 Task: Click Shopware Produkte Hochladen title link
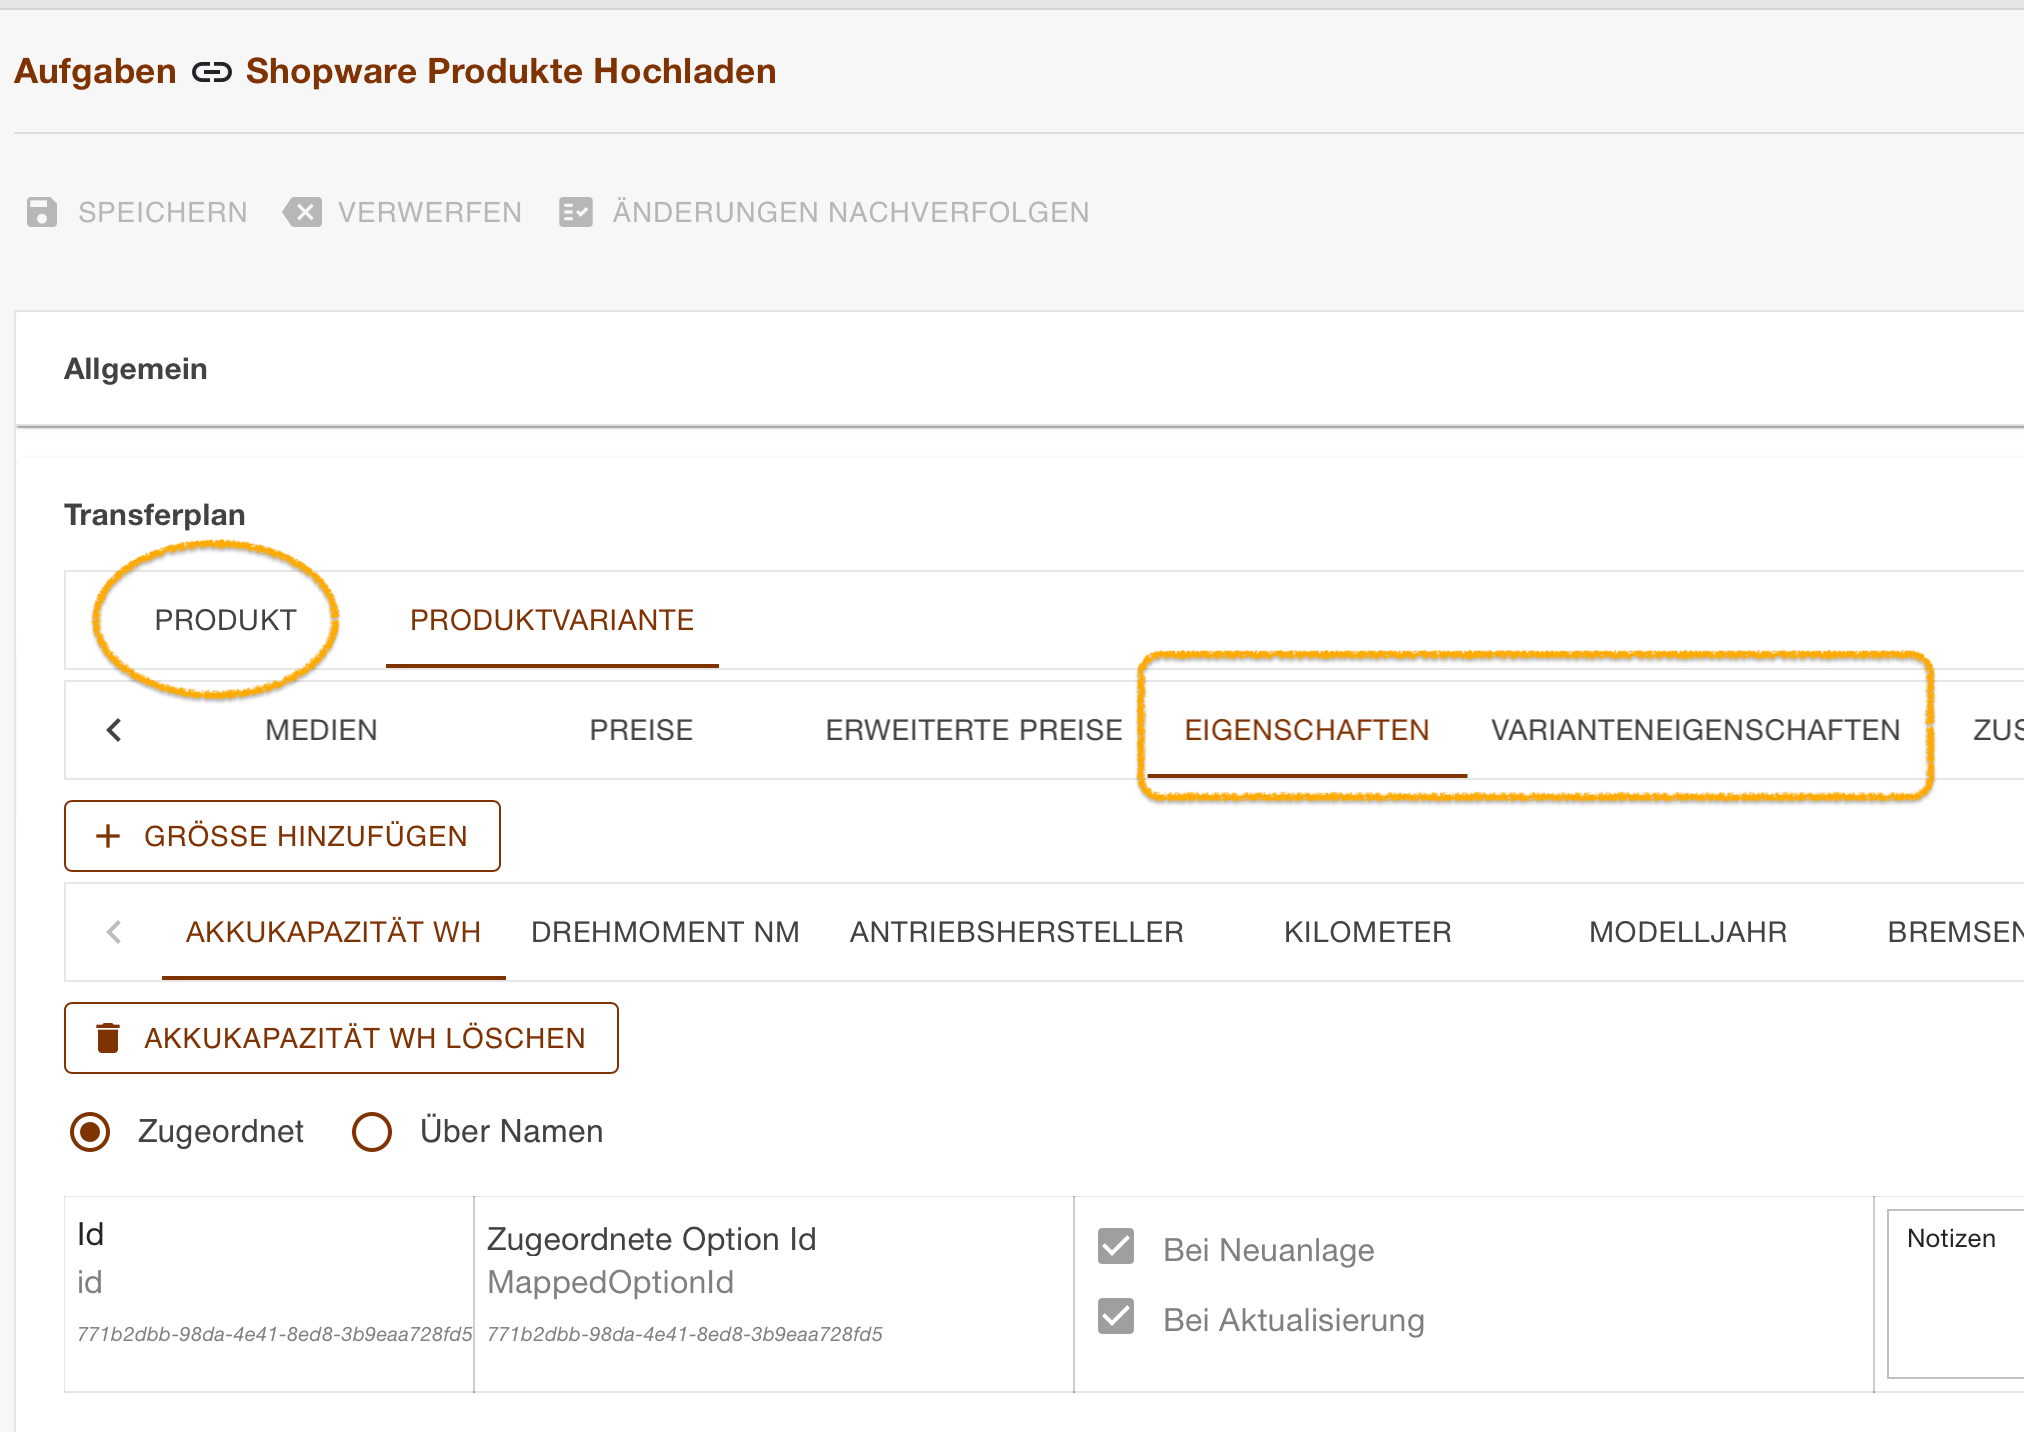point(511,72)
